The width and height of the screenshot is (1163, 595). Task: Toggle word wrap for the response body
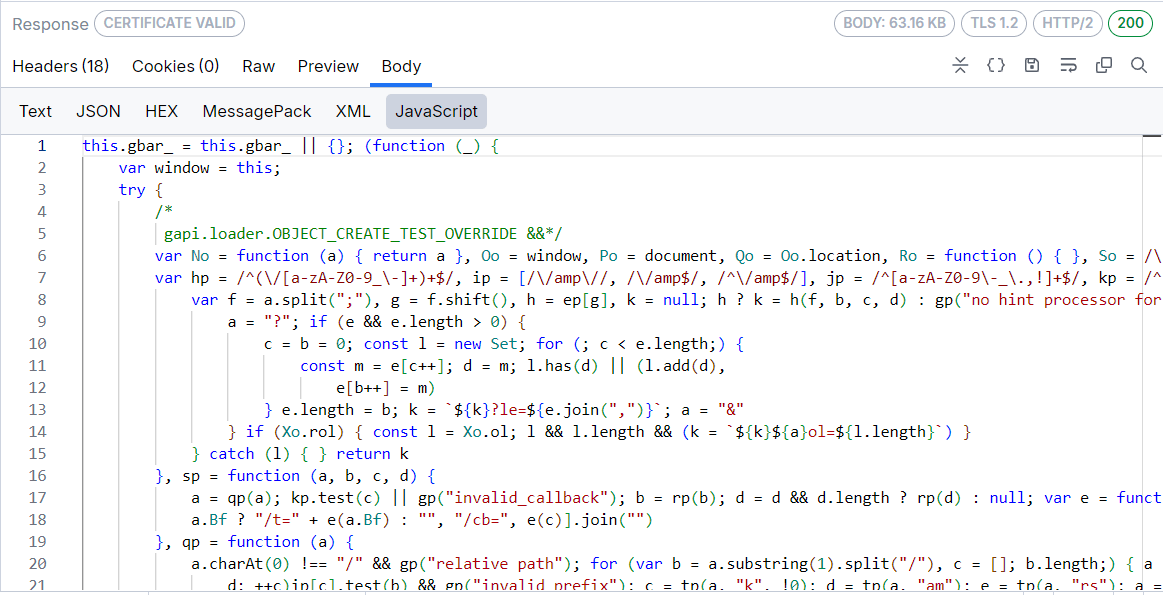(x=1068, y=65)
